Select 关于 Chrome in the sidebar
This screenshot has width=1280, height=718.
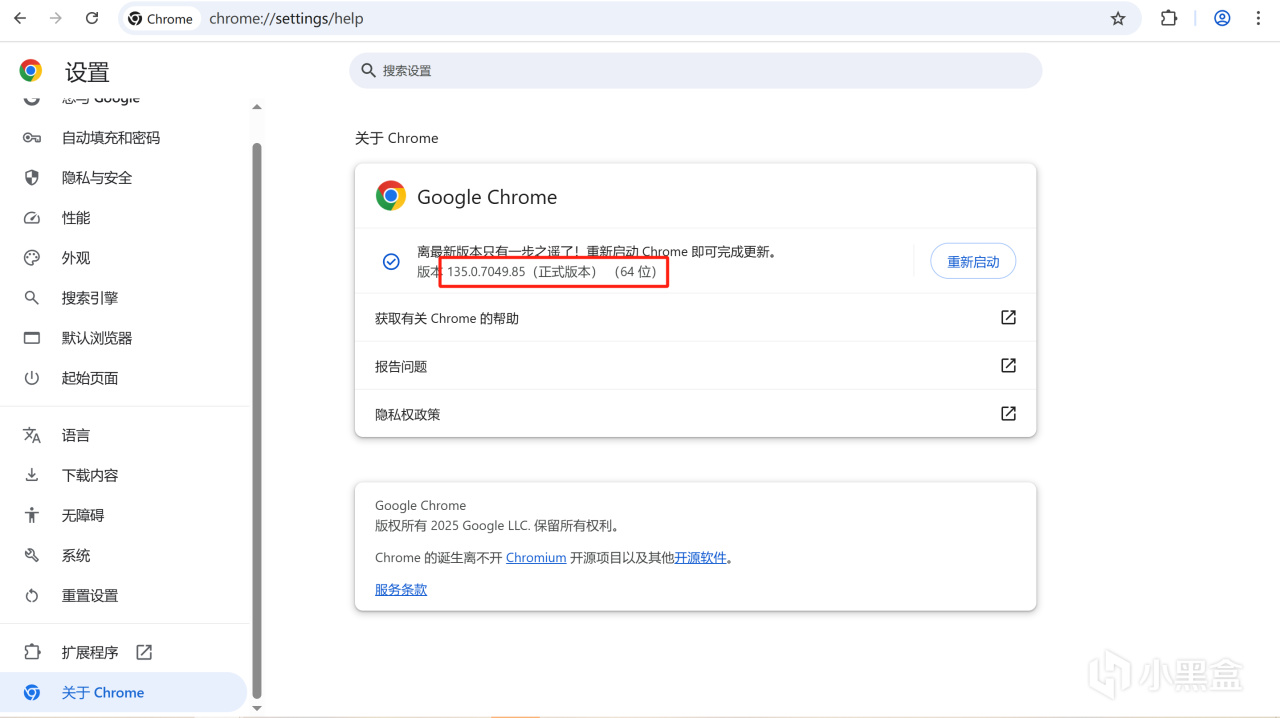click(x=124, y=692)
